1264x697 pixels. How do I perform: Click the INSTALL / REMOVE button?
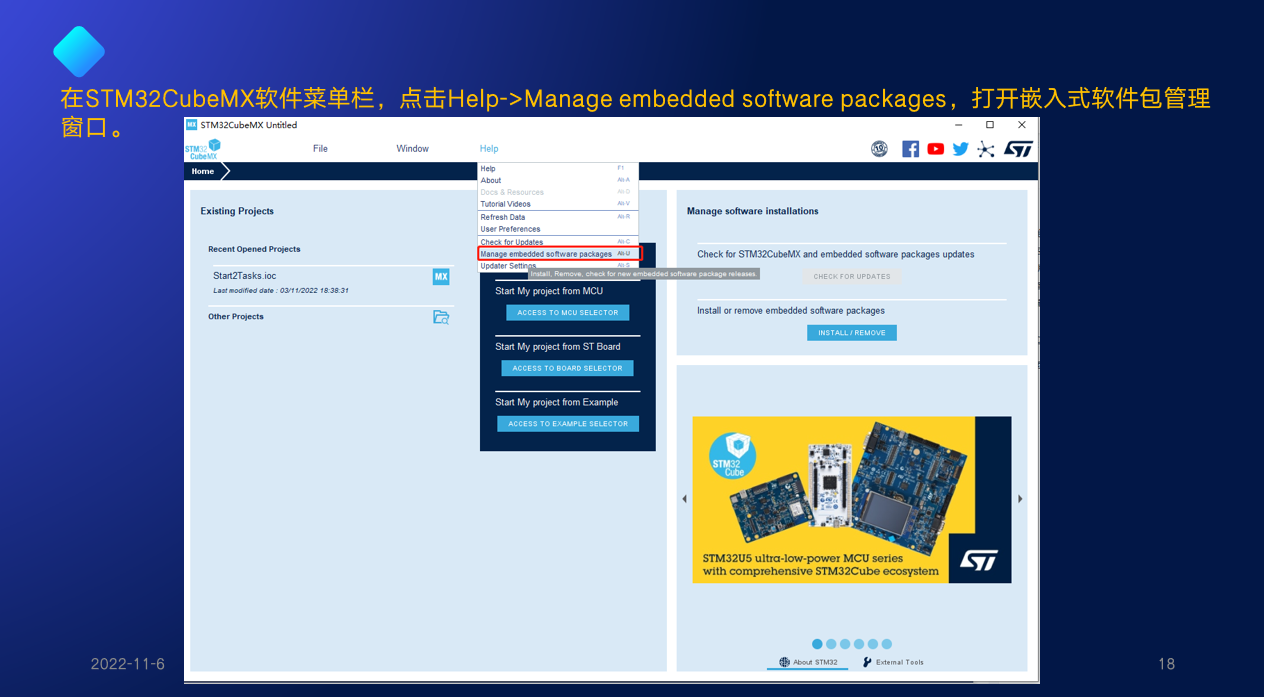point(851,332)
